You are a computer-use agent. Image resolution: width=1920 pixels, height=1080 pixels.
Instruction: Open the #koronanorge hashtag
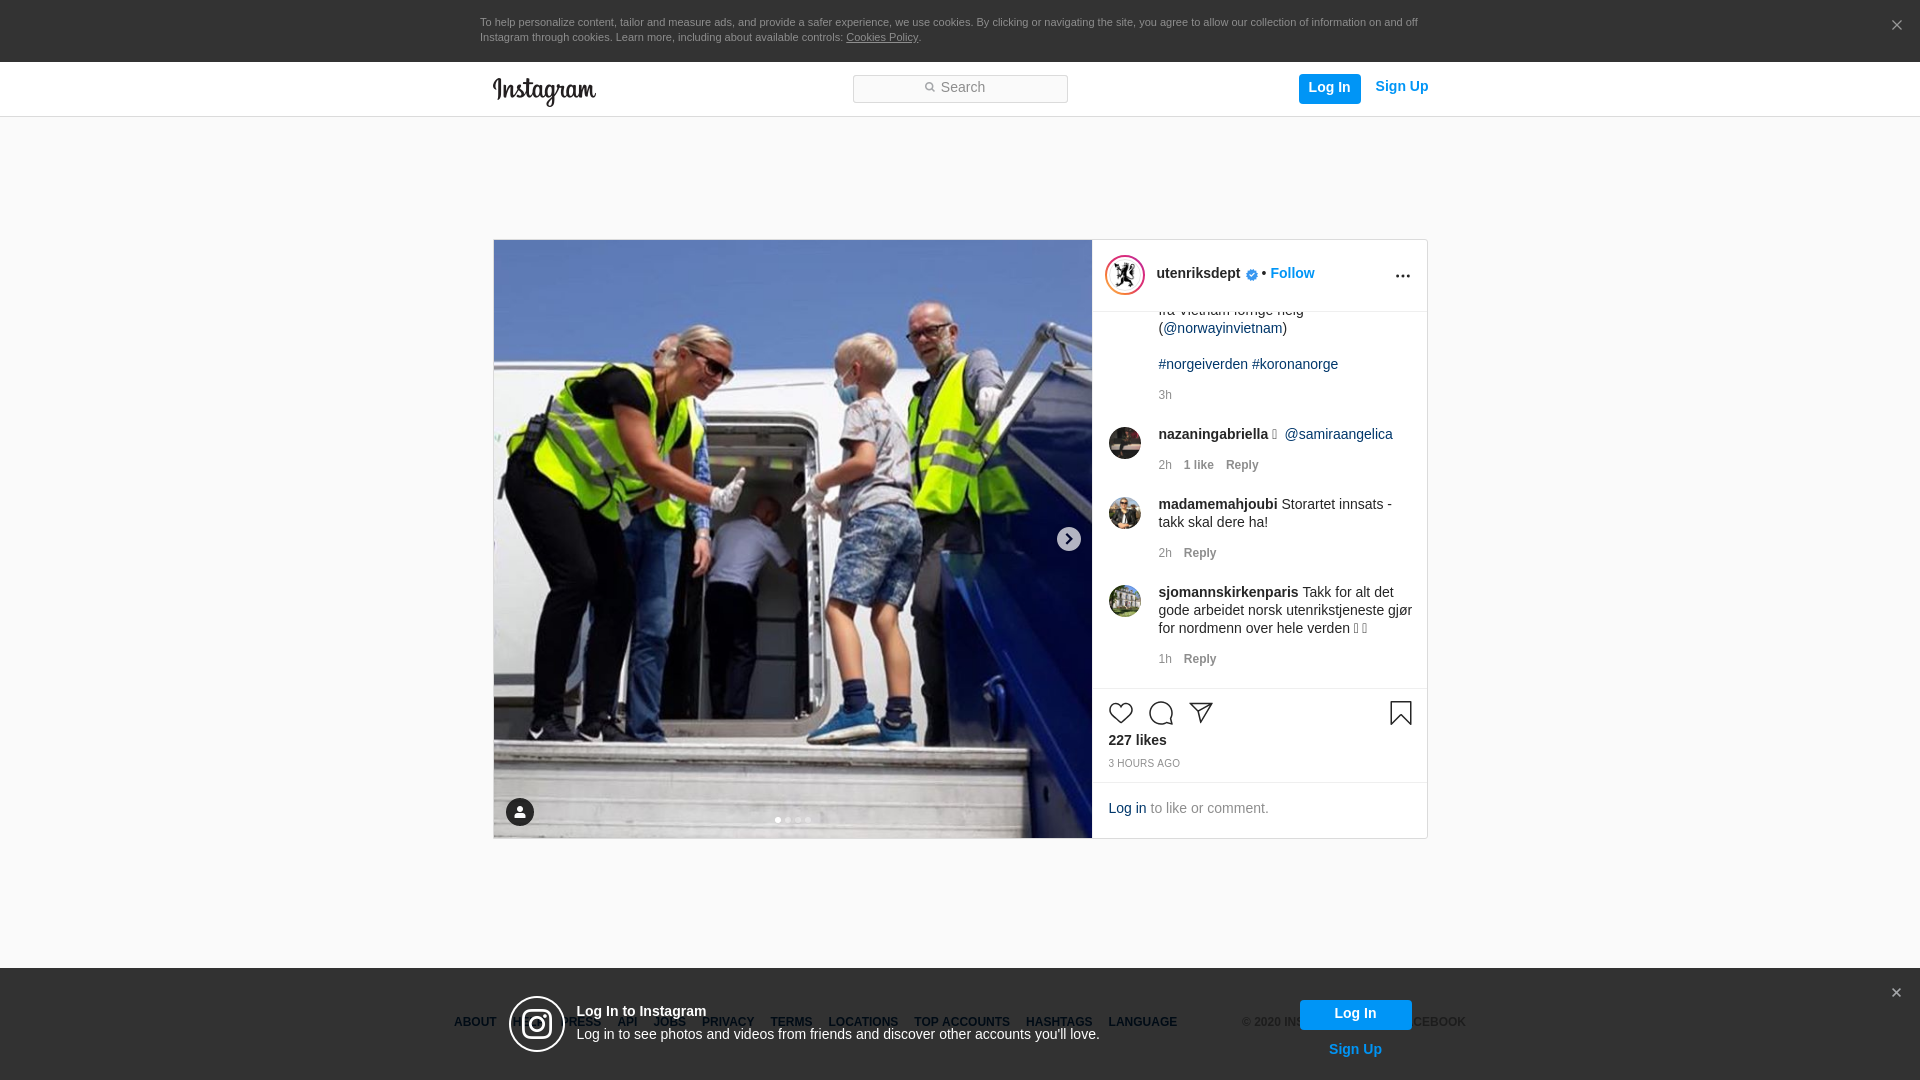pos(1295,364)
